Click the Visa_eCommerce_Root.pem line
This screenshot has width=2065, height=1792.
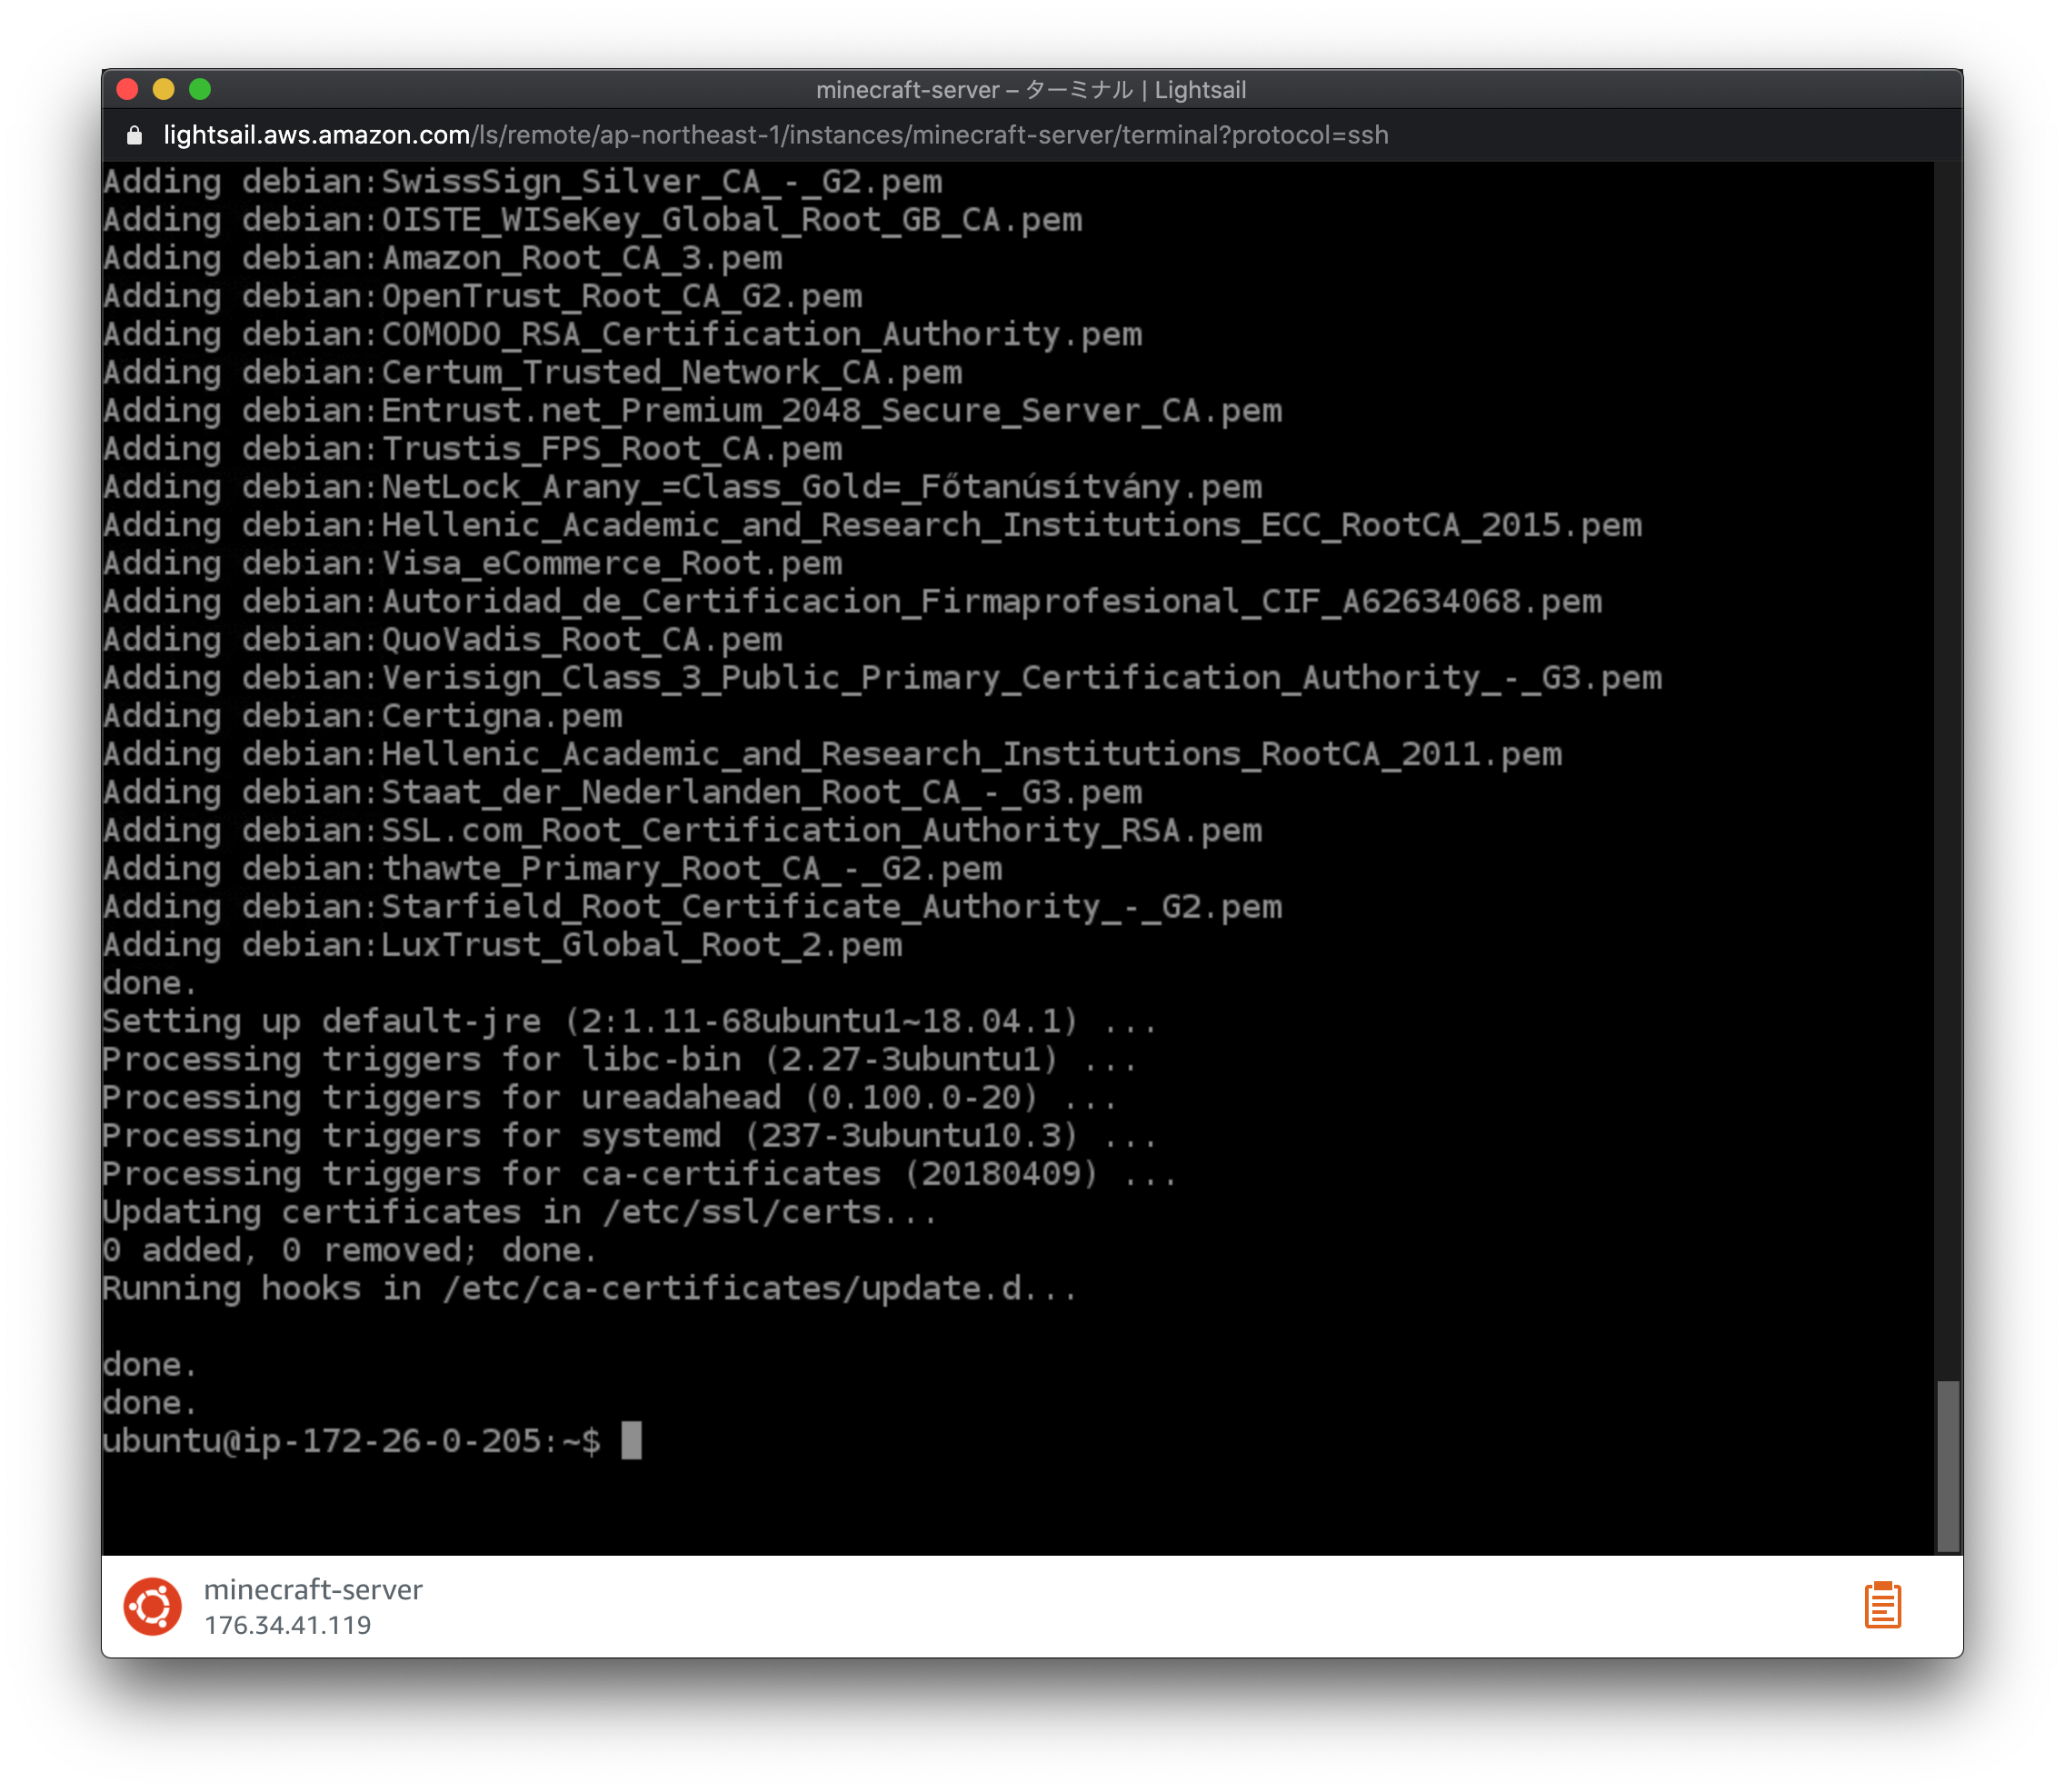tap(472, 563)
